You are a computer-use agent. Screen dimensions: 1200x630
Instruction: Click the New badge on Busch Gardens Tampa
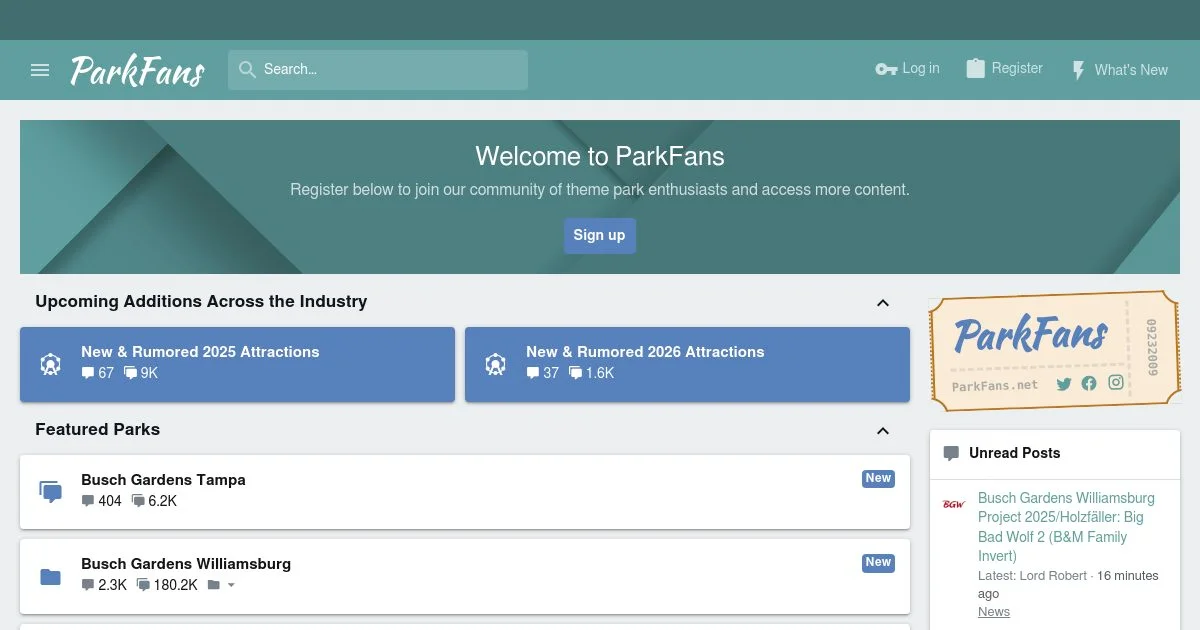878,479
